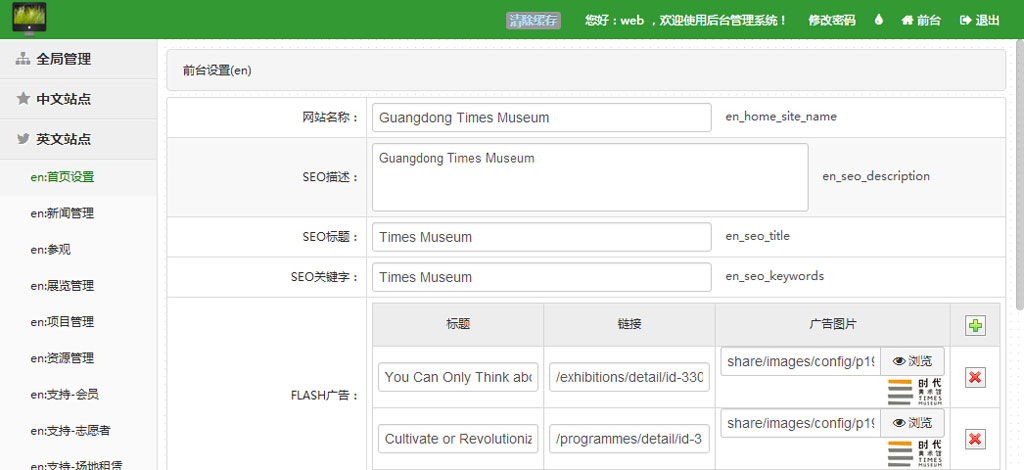Open 前台 front site link
Screen dimensions: 1024x470
click(921, 20)
